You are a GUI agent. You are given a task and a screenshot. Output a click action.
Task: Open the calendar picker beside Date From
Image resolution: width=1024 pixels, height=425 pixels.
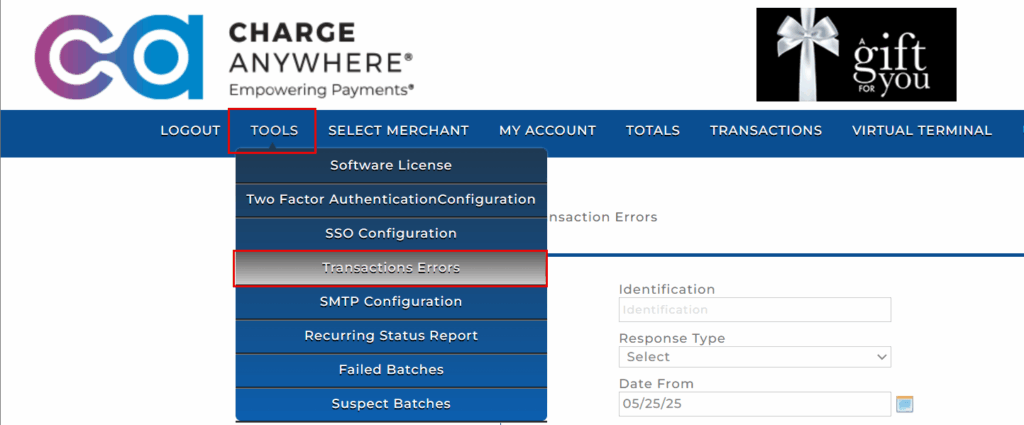[905, 404]
